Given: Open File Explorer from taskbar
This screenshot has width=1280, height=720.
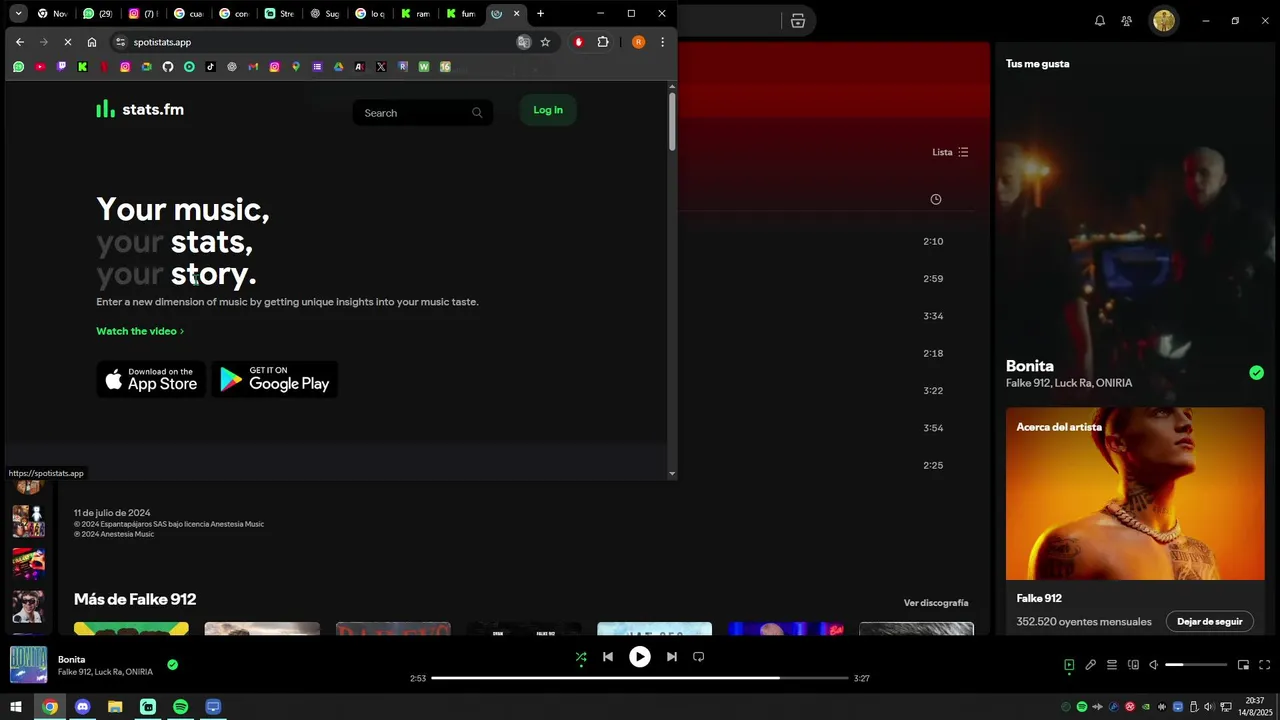Looking at the screenshot, I should tap(115, 707).
